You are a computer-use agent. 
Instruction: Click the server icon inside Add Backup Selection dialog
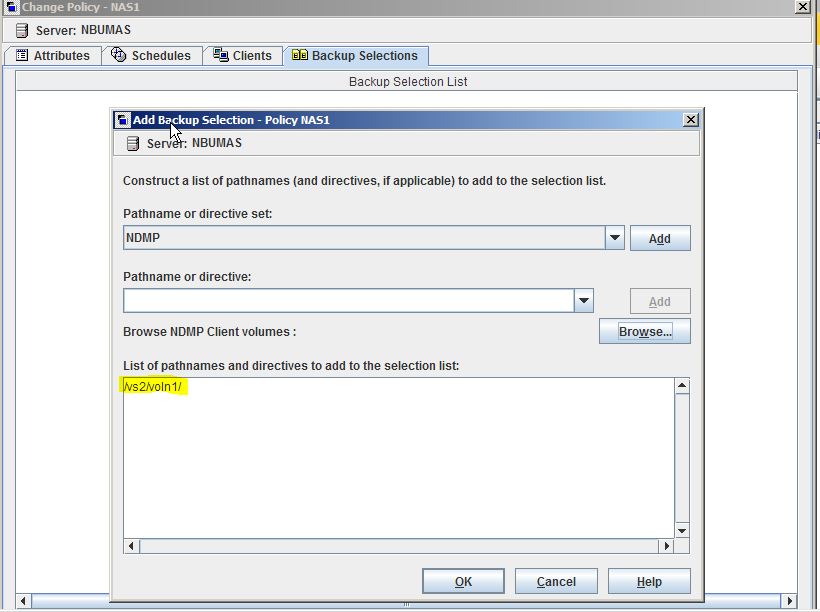coord(132,142)
